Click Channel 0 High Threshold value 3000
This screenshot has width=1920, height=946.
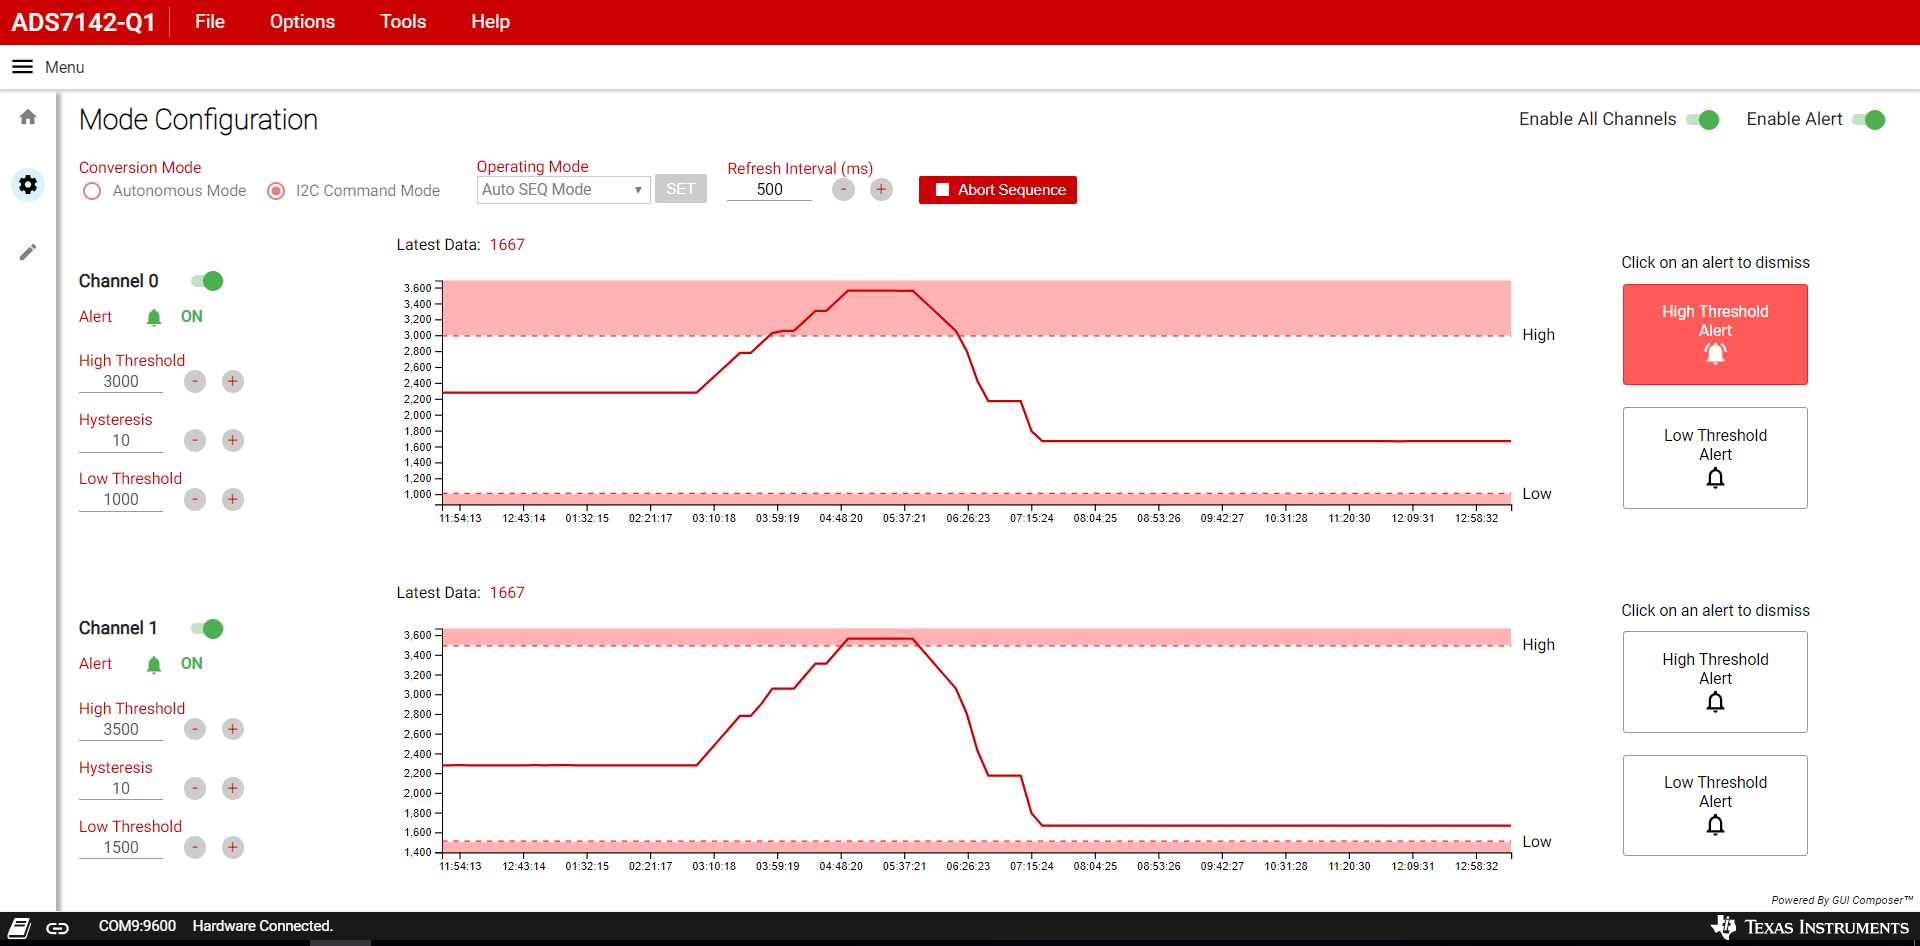click(121, 382)
